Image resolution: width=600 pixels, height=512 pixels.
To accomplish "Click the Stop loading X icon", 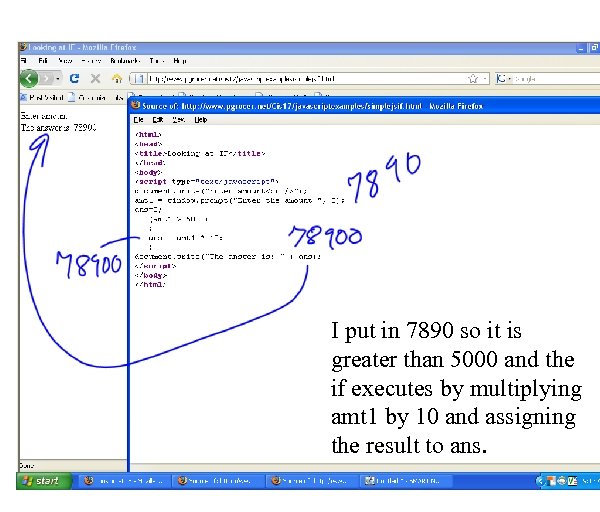I will click(x=95, y=78).
